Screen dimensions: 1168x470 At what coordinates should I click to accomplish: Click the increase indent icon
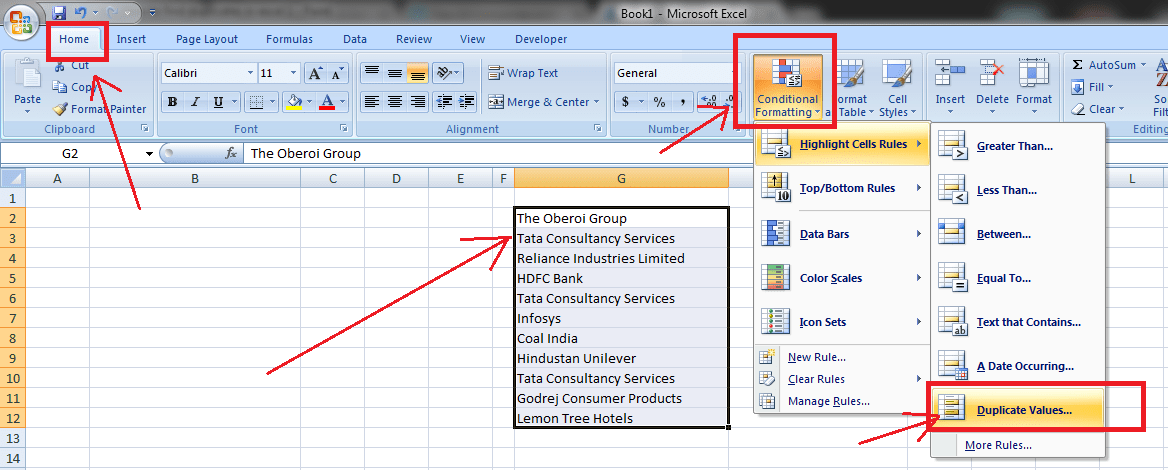click(466, 102)
